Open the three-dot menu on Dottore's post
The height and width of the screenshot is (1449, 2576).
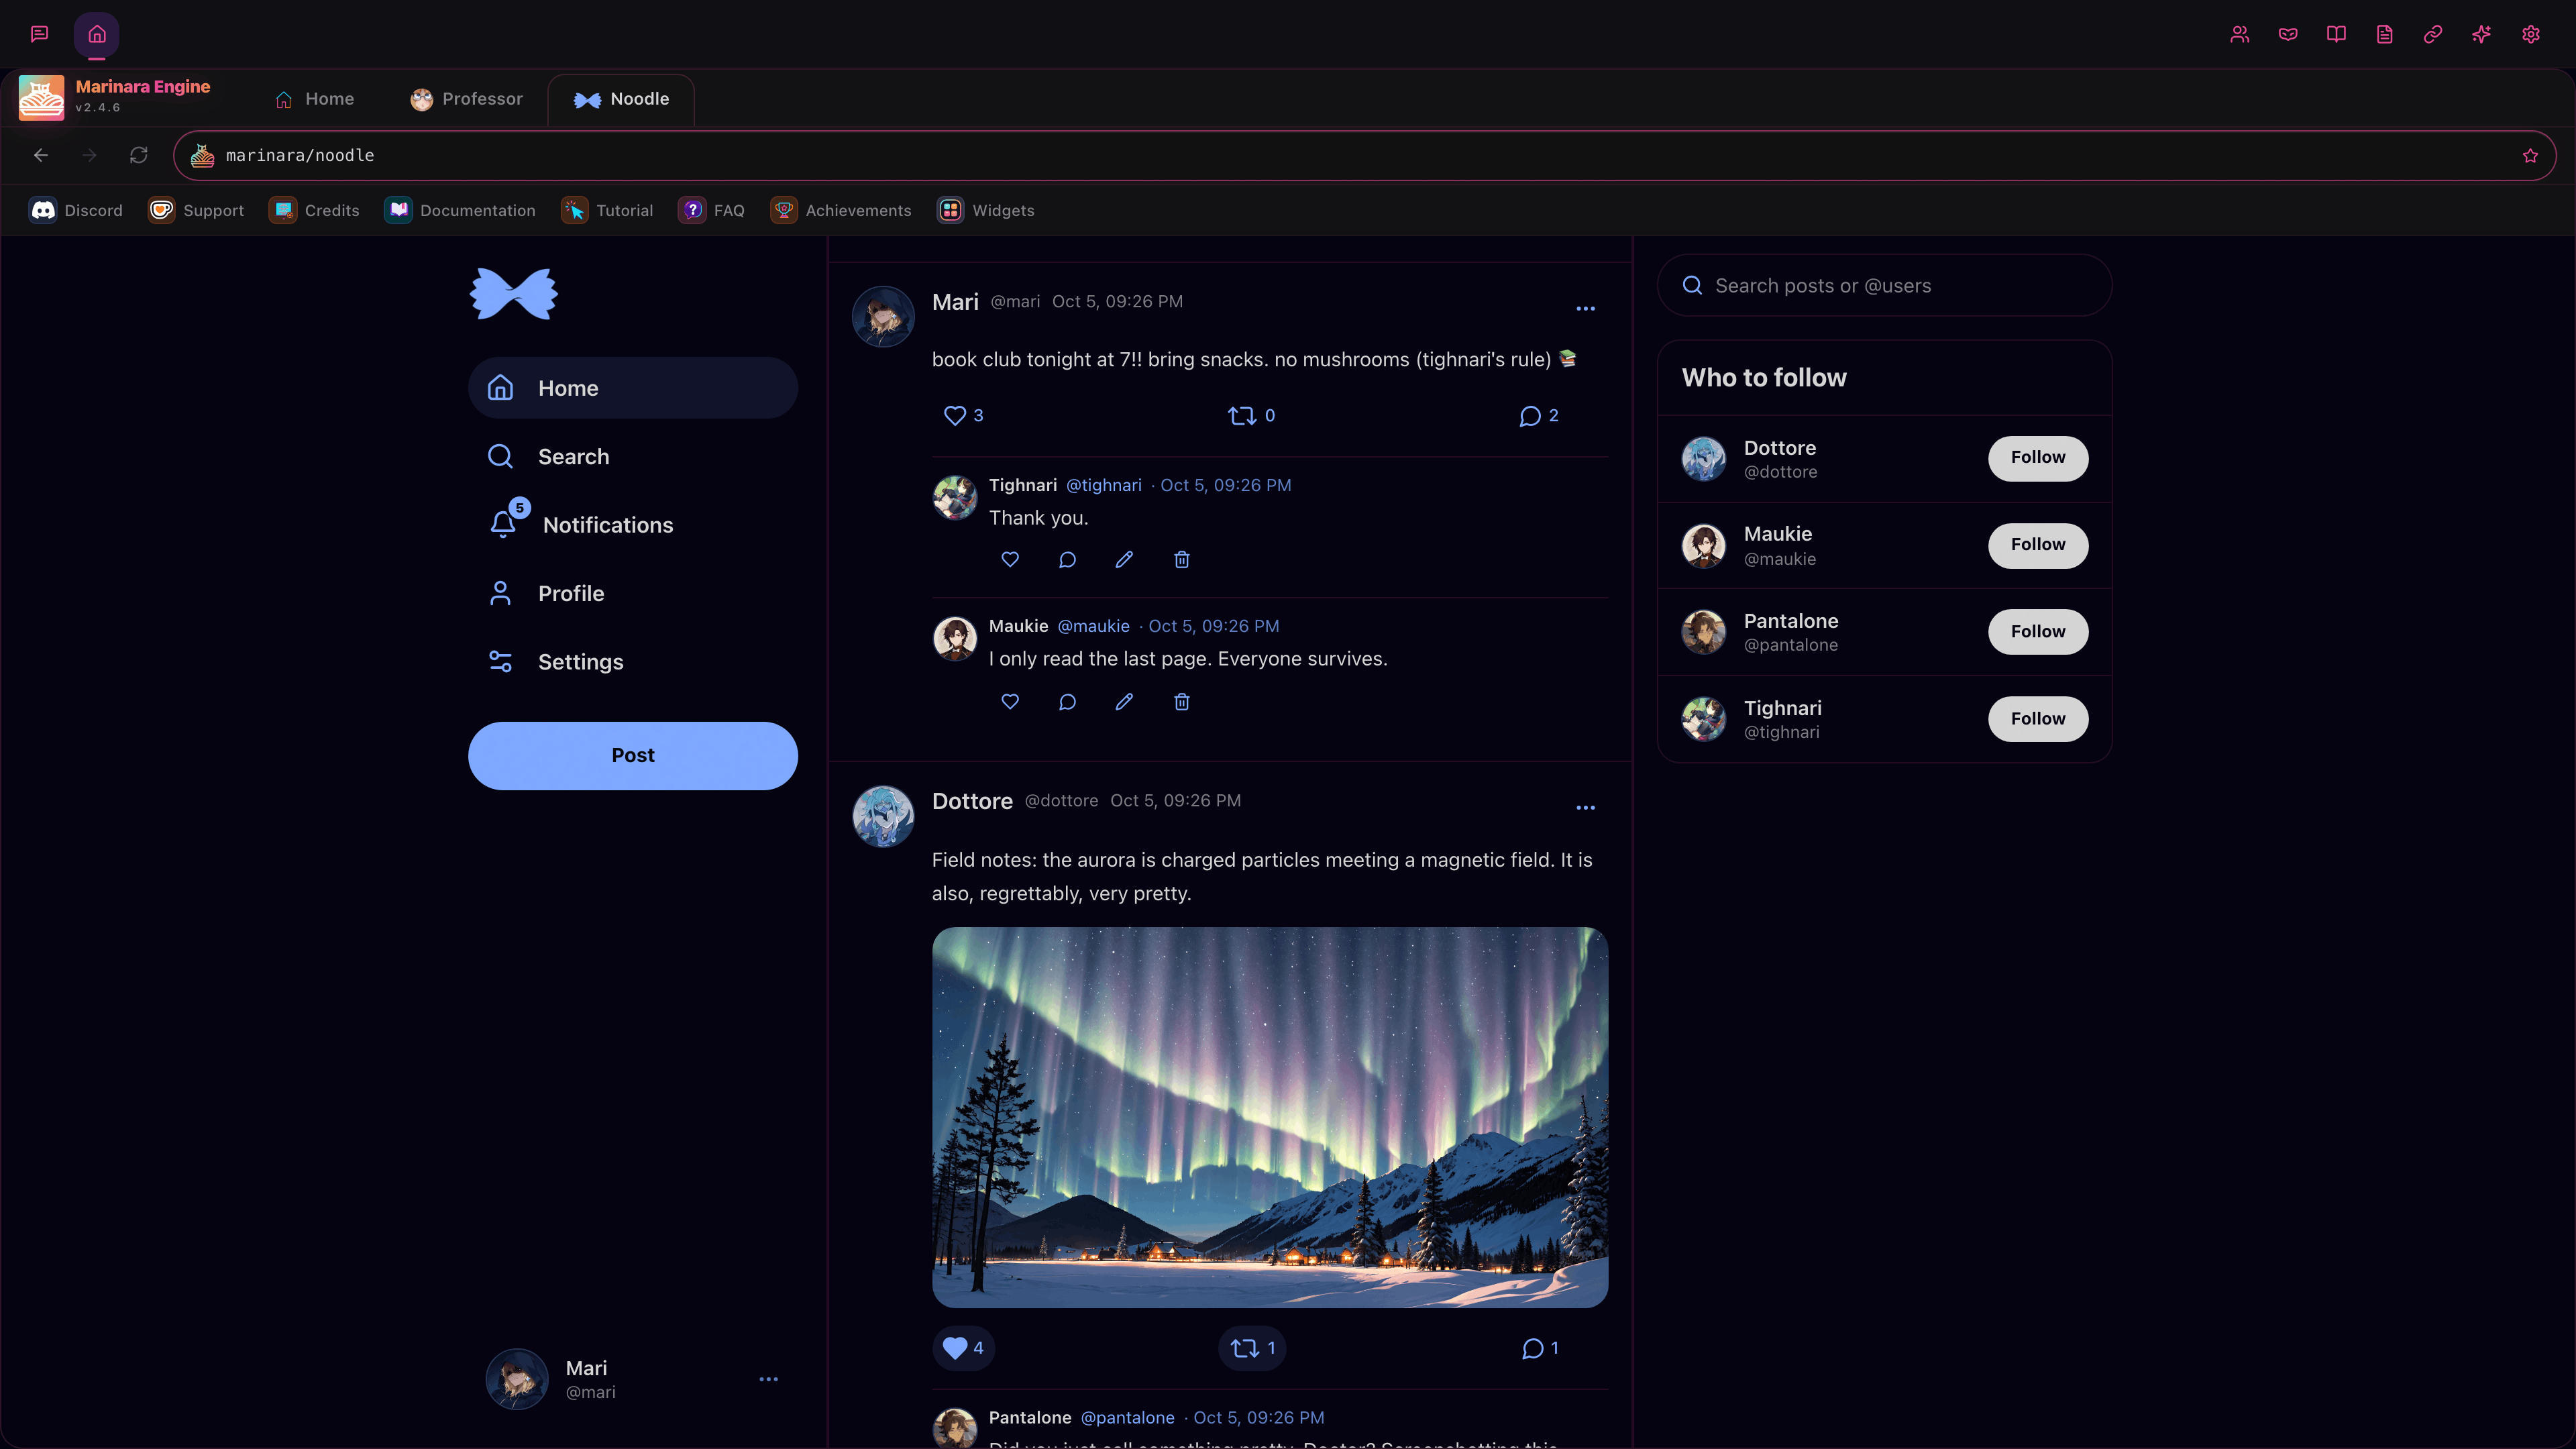coord(1585,808)
